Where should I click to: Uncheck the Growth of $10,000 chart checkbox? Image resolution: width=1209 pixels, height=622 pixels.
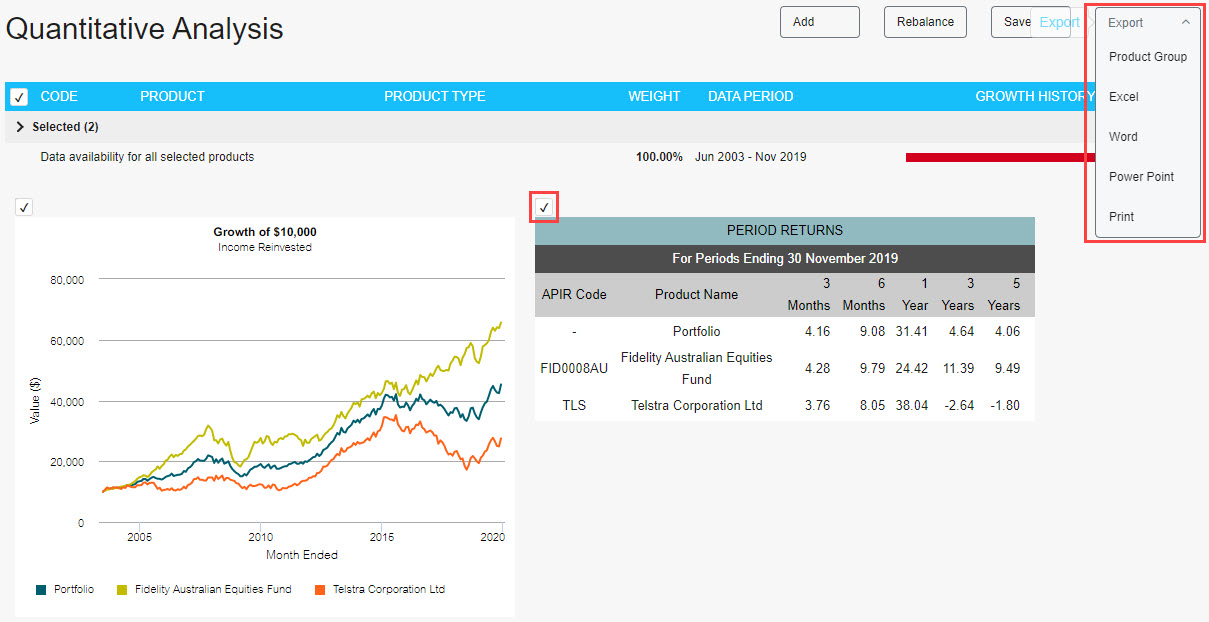[x=24, y=207]
